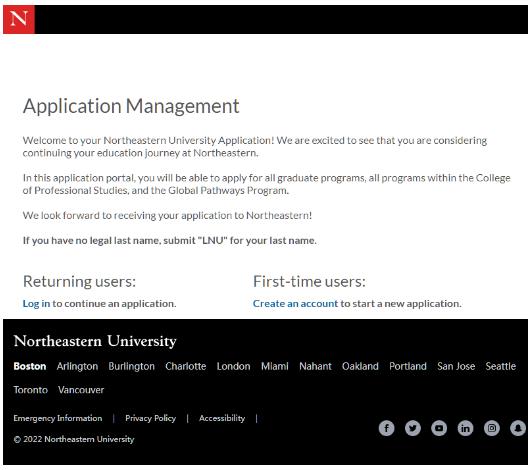Open the YouTube social icon
The image size is (532, 470).
coord(439,428)
